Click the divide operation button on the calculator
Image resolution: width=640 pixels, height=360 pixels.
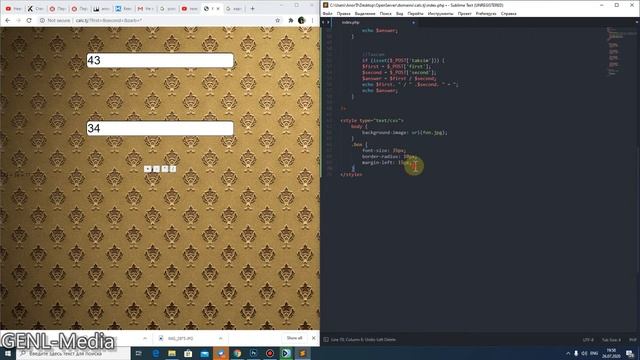[x=173, y=169]
